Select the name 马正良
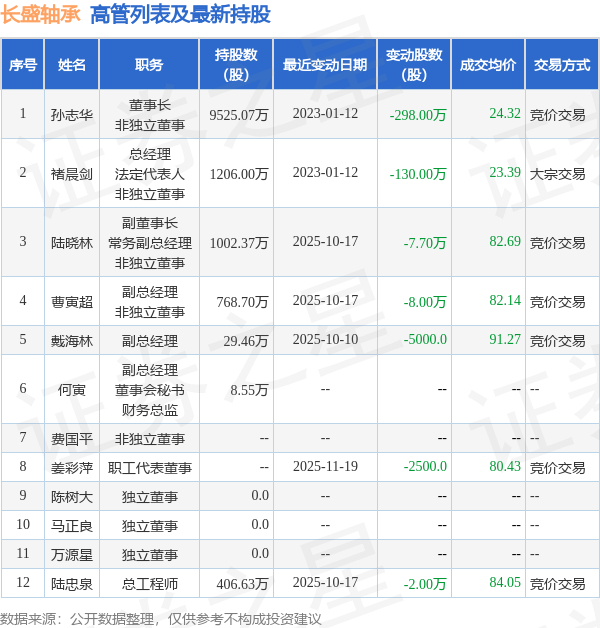 pos(72,526)
